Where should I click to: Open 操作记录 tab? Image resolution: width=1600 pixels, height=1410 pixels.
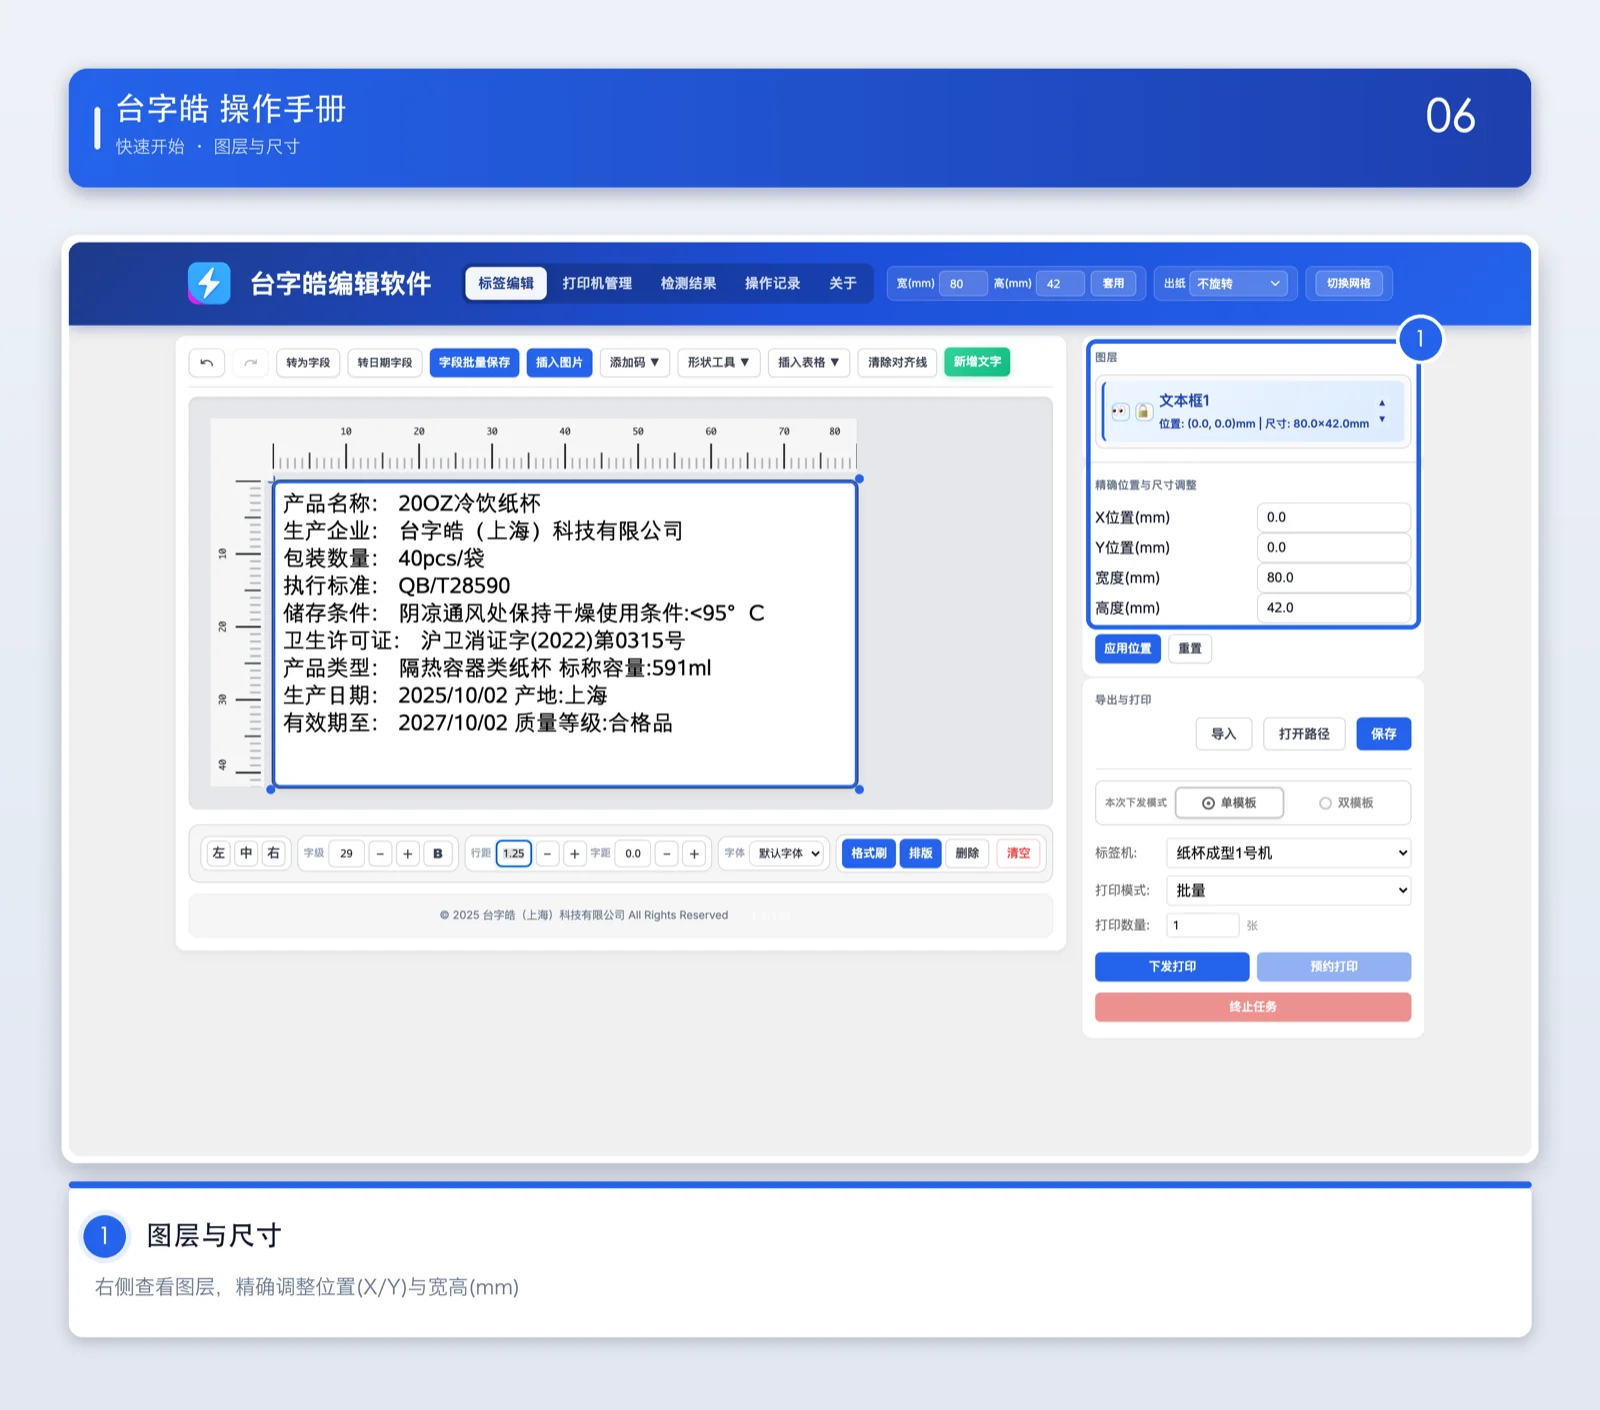coord(772,283)
